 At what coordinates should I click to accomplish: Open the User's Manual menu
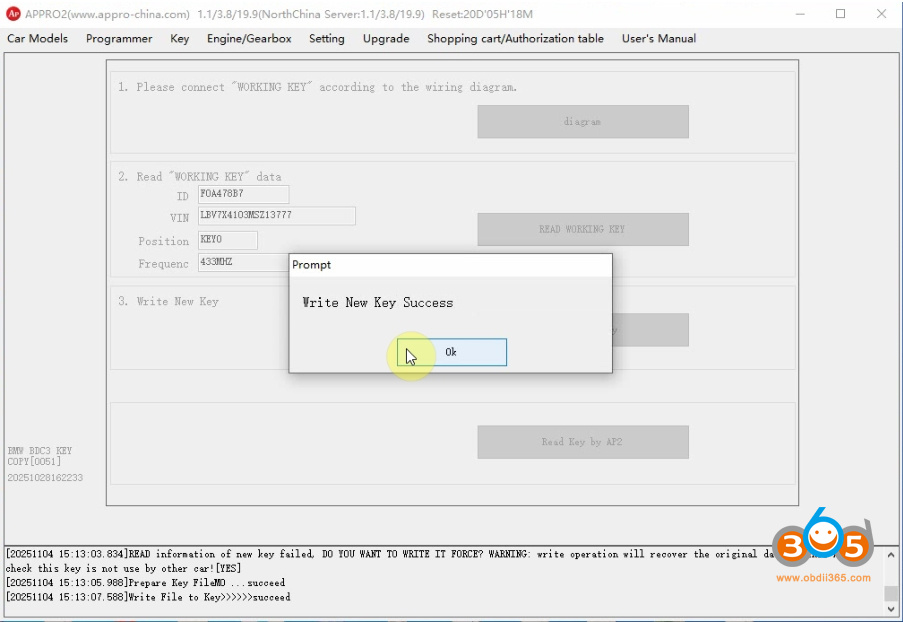pyautogui.click(x=659, y=39)
